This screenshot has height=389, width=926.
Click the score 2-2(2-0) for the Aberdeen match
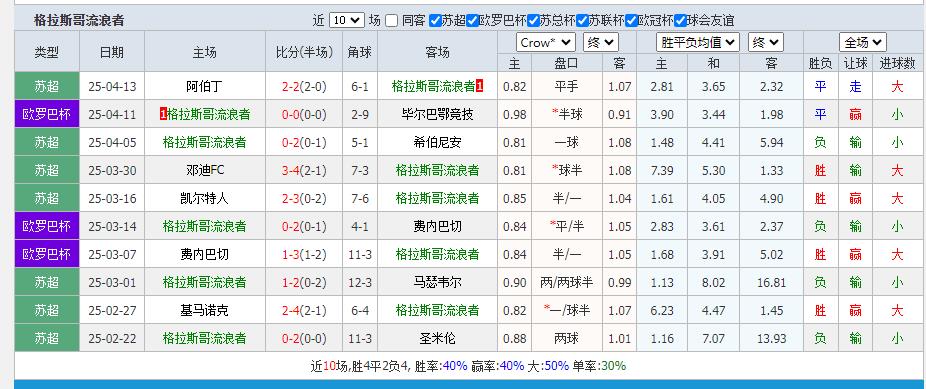click(304, 87)
